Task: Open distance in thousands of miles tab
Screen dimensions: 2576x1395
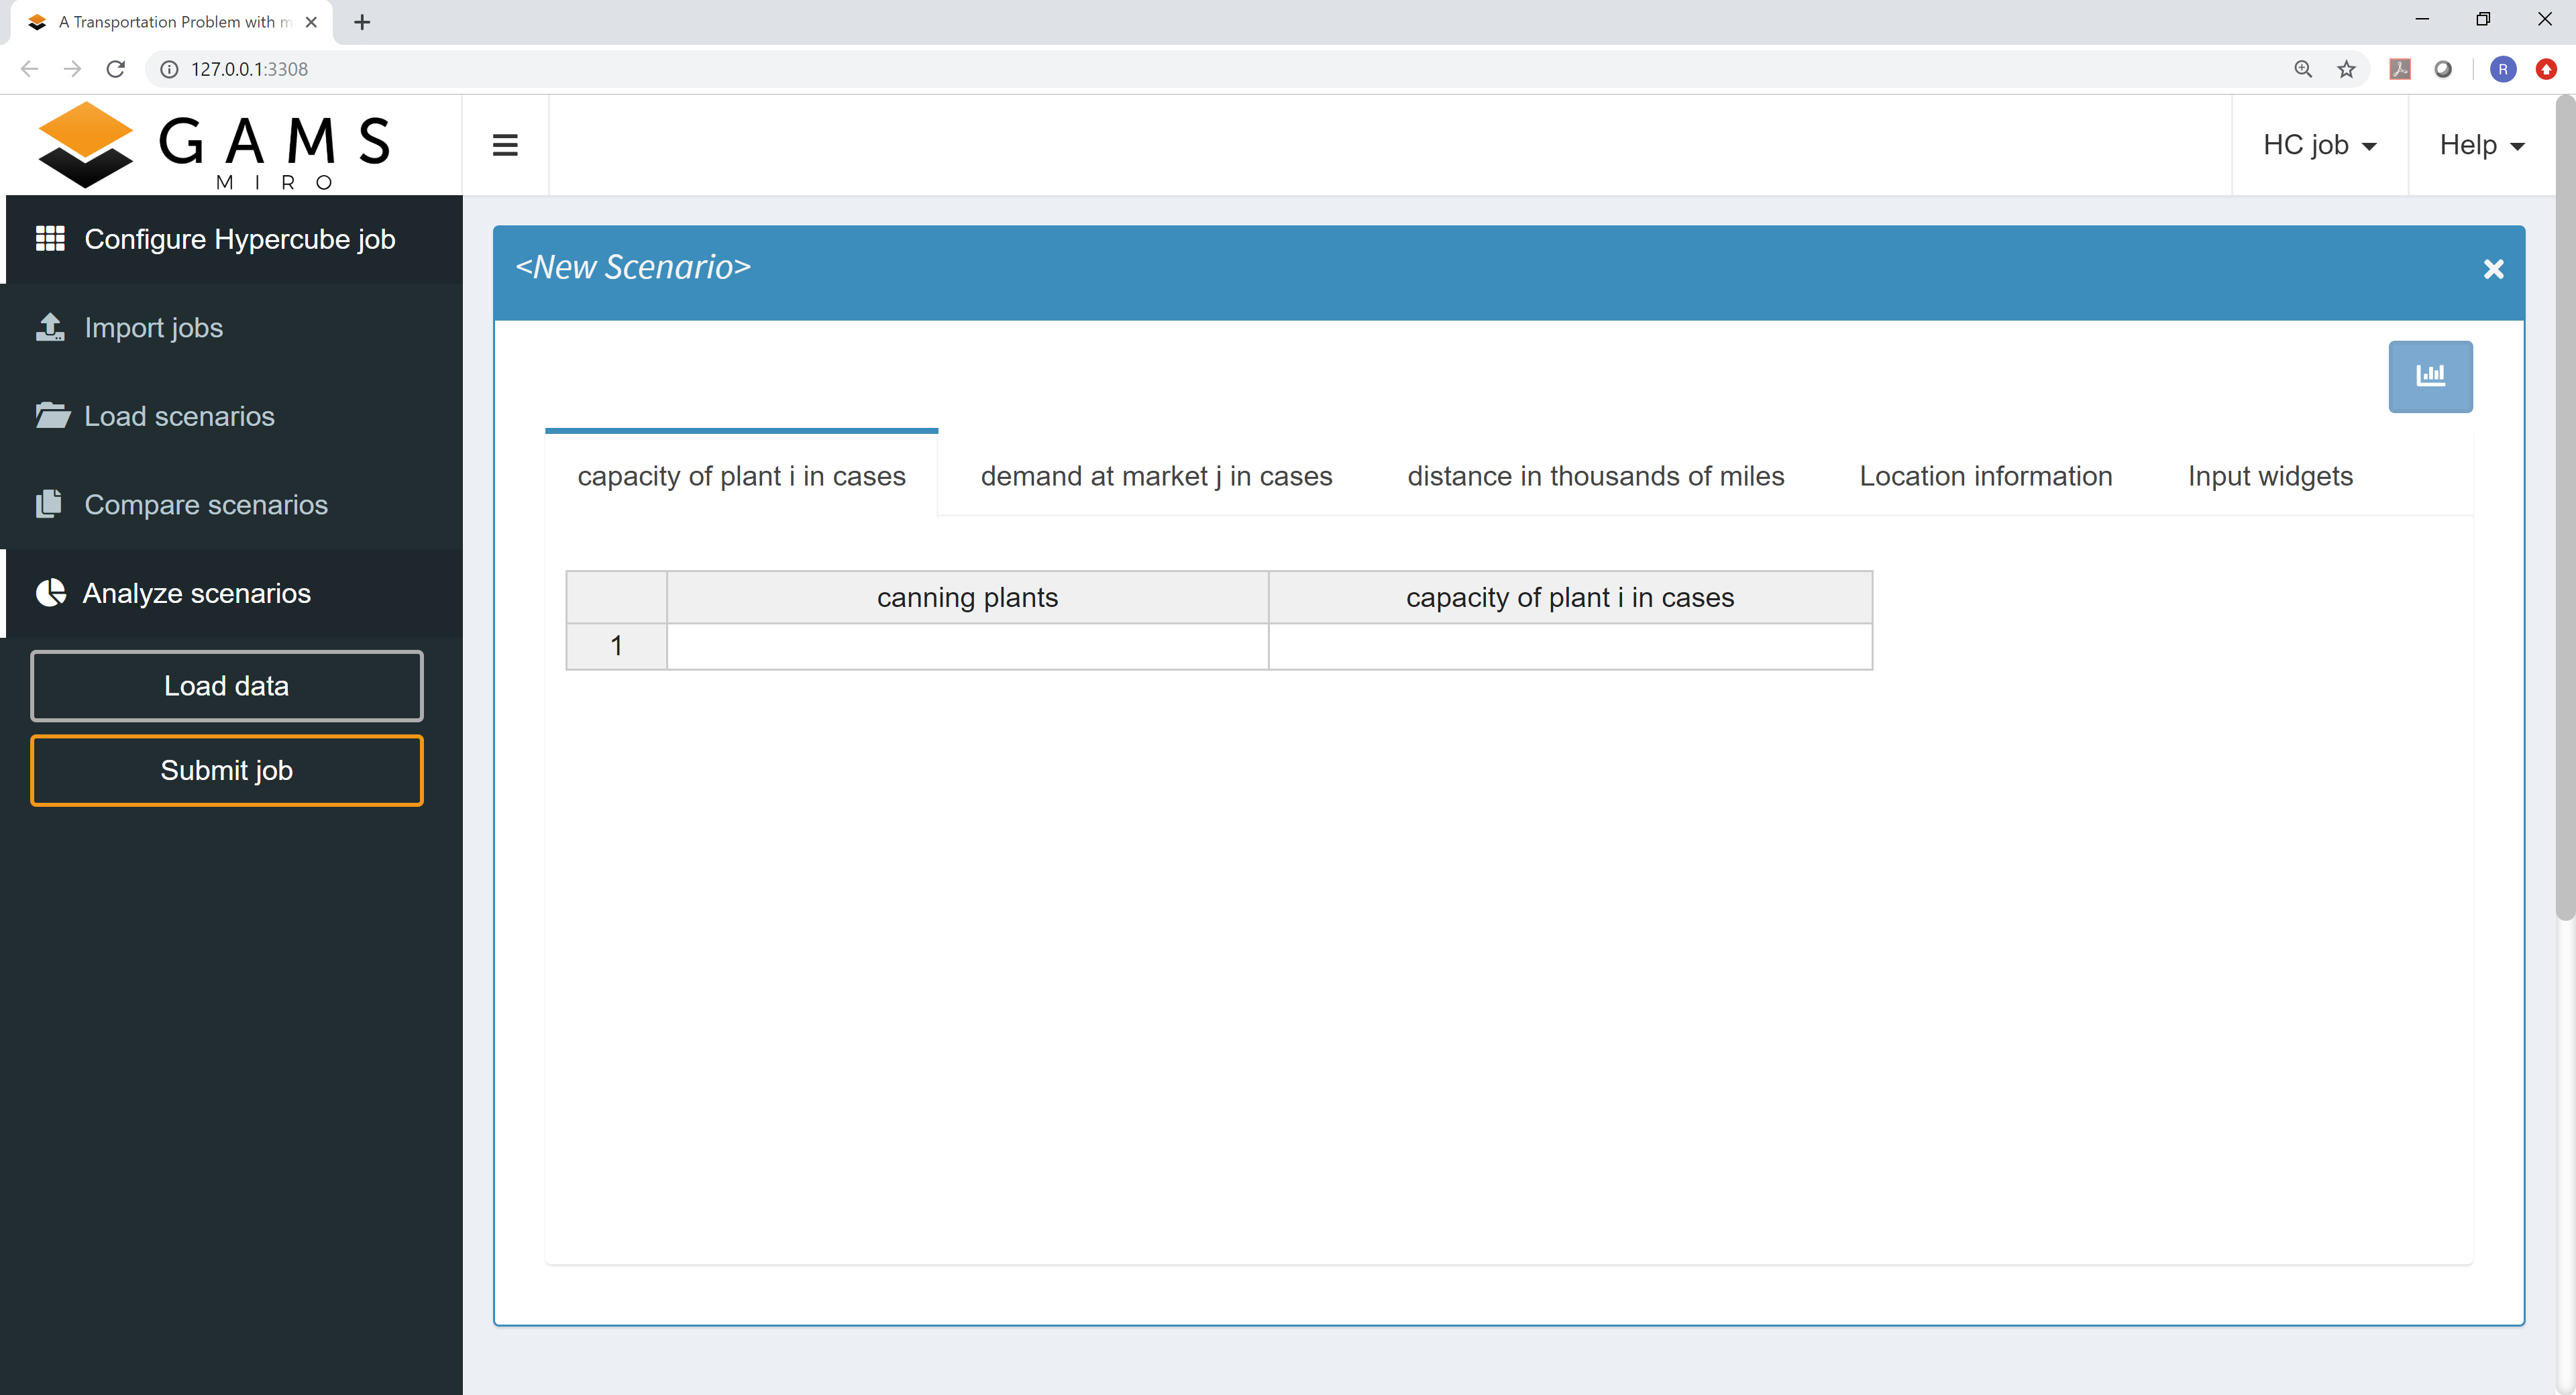Action: 1595,476
